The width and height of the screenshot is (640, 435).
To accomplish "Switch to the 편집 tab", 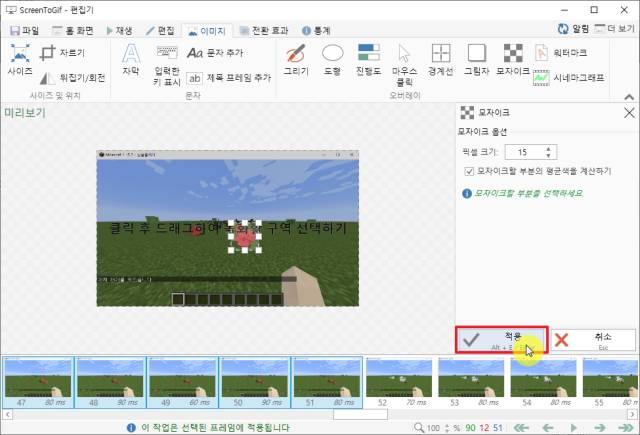I will pos(160,31).
